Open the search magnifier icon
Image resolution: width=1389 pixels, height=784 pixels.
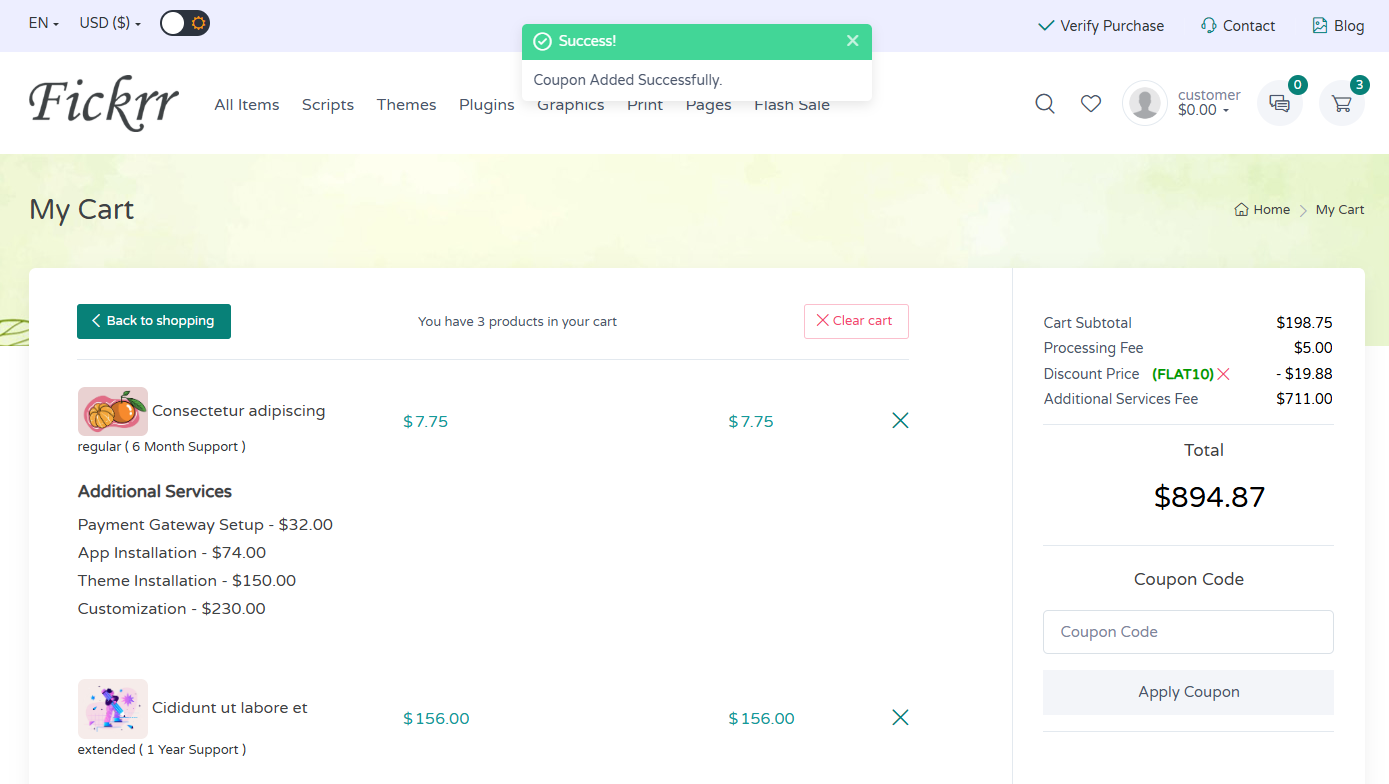pyautogui.click(x=1045, y=103)
